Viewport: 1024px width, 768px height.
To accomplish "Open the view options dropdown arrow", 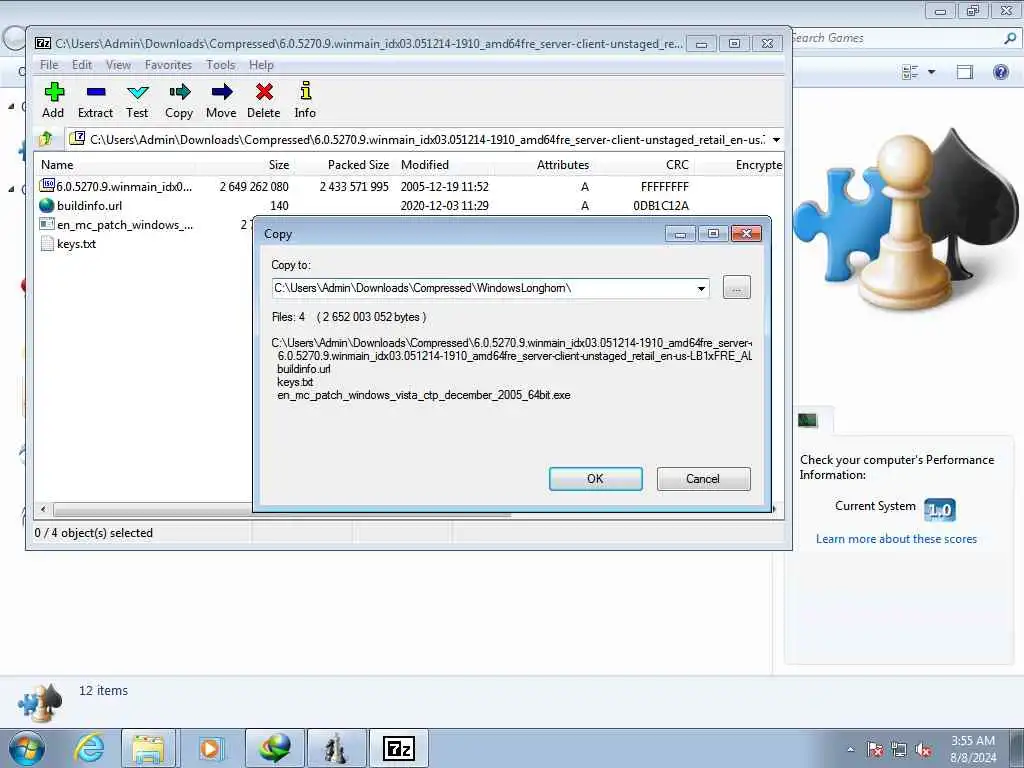I will 931,72.
